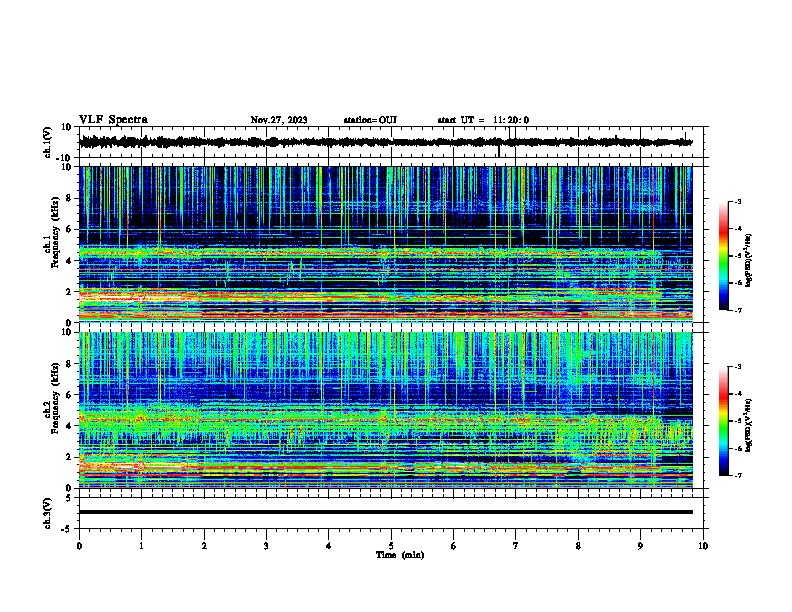Click the "VLF Spectra" plot title
This screenshot has width=792, height=612.
(113, 120)
